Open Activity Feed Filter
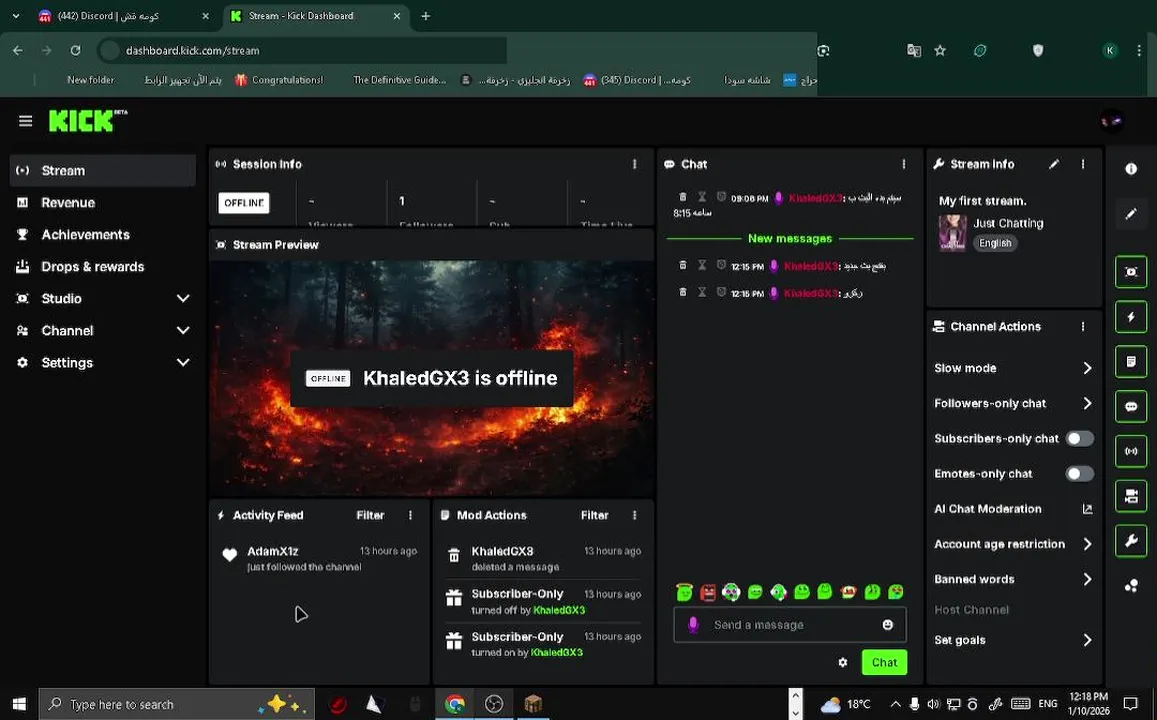Screen dimensions: 1157x720 [370, 516]
